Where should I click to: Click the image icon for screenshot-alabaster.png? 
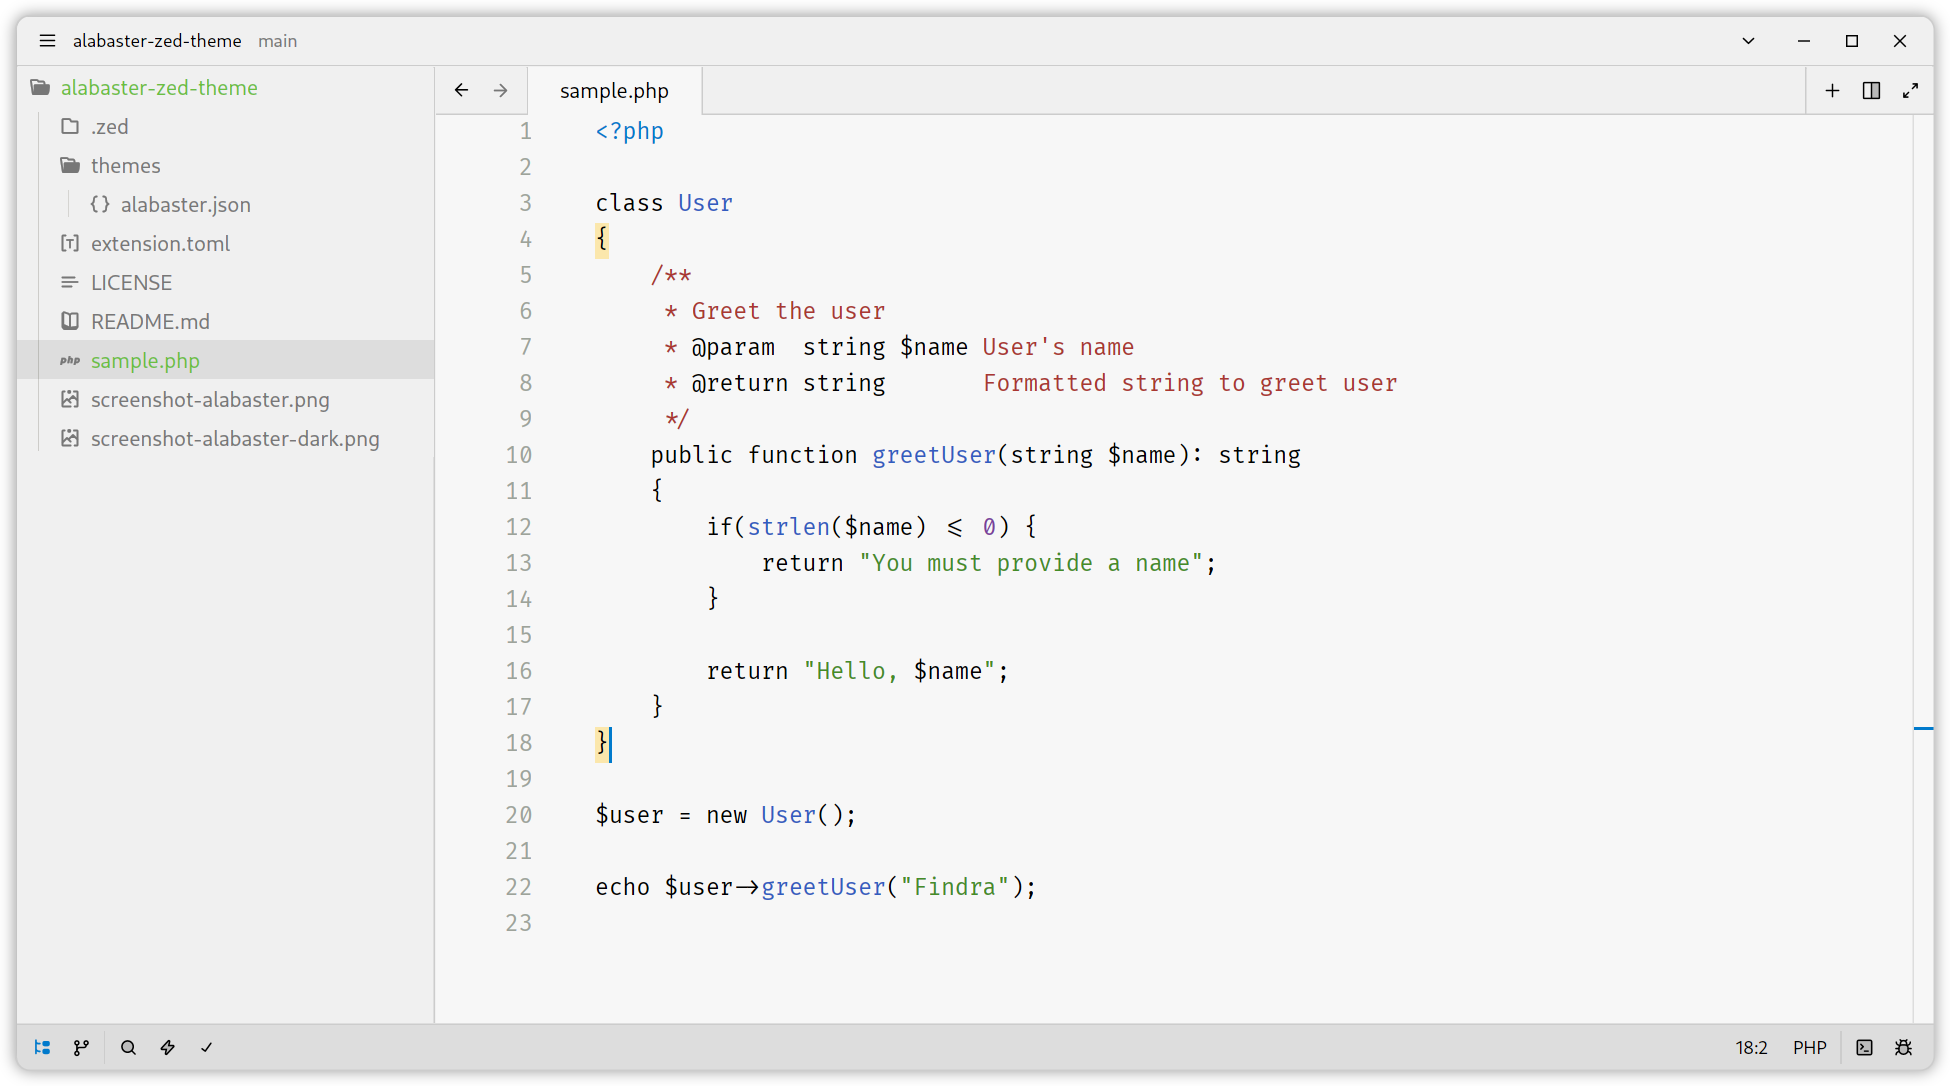(x=70, y=399)
